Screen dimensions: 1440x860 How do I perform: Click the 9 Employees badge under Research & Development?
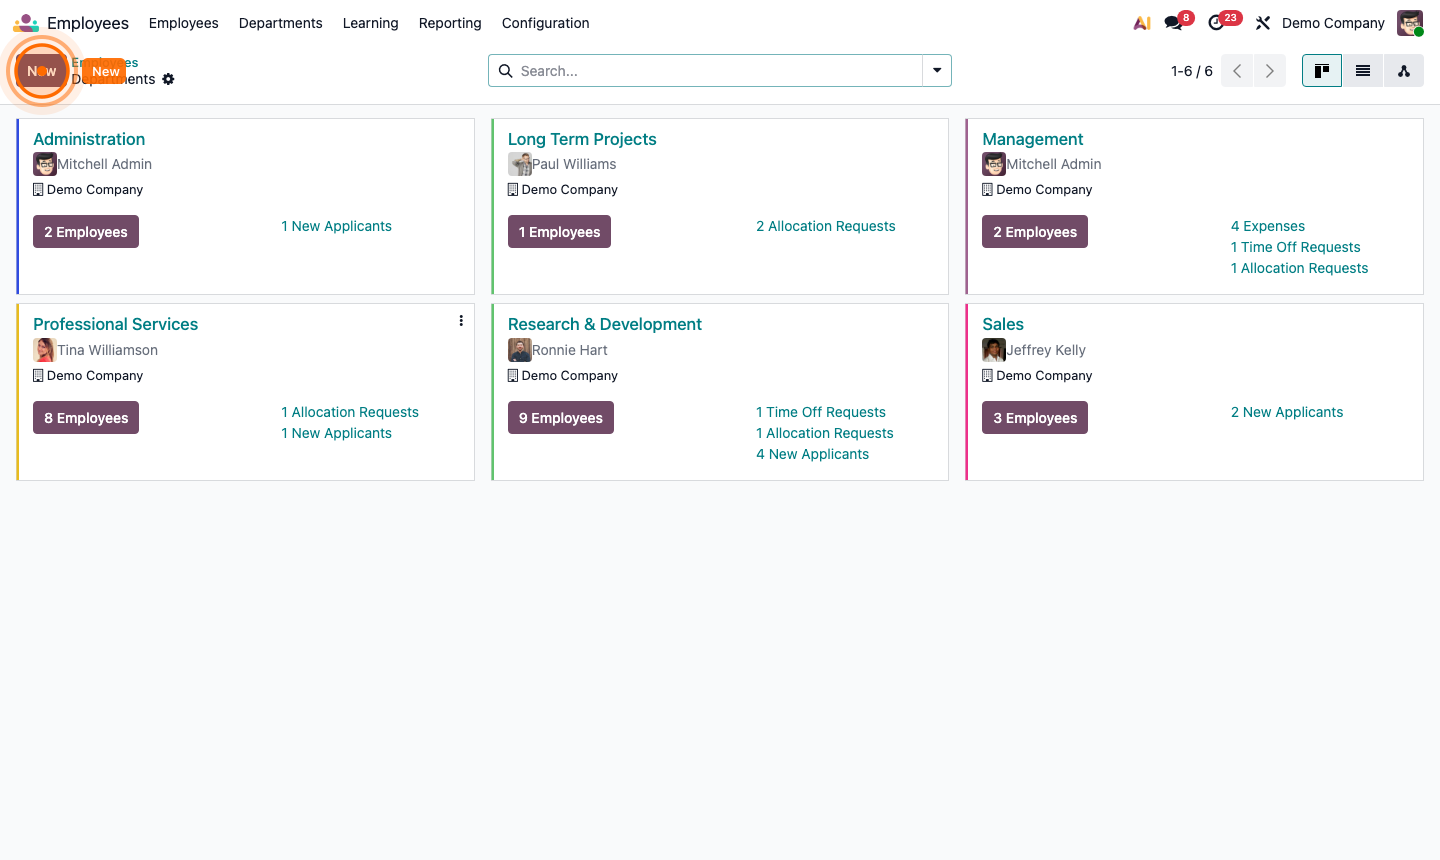coord(561,417)
